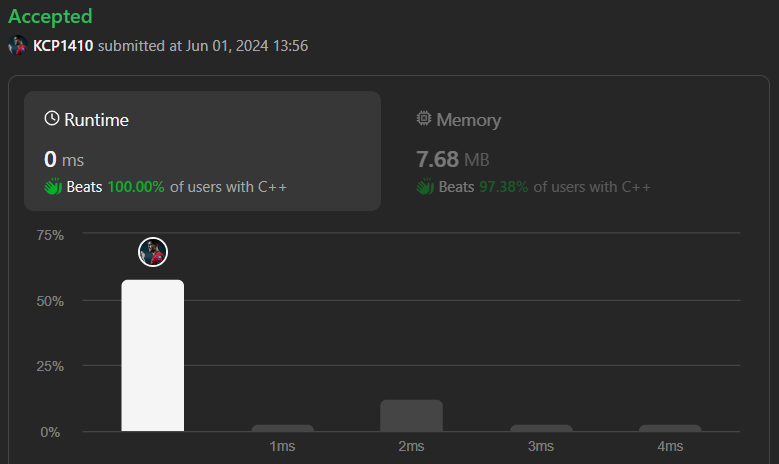The width and height of the screenshot is (779, 464).
Task: Click the avatar marker above the chart bar
Action: 153,252
